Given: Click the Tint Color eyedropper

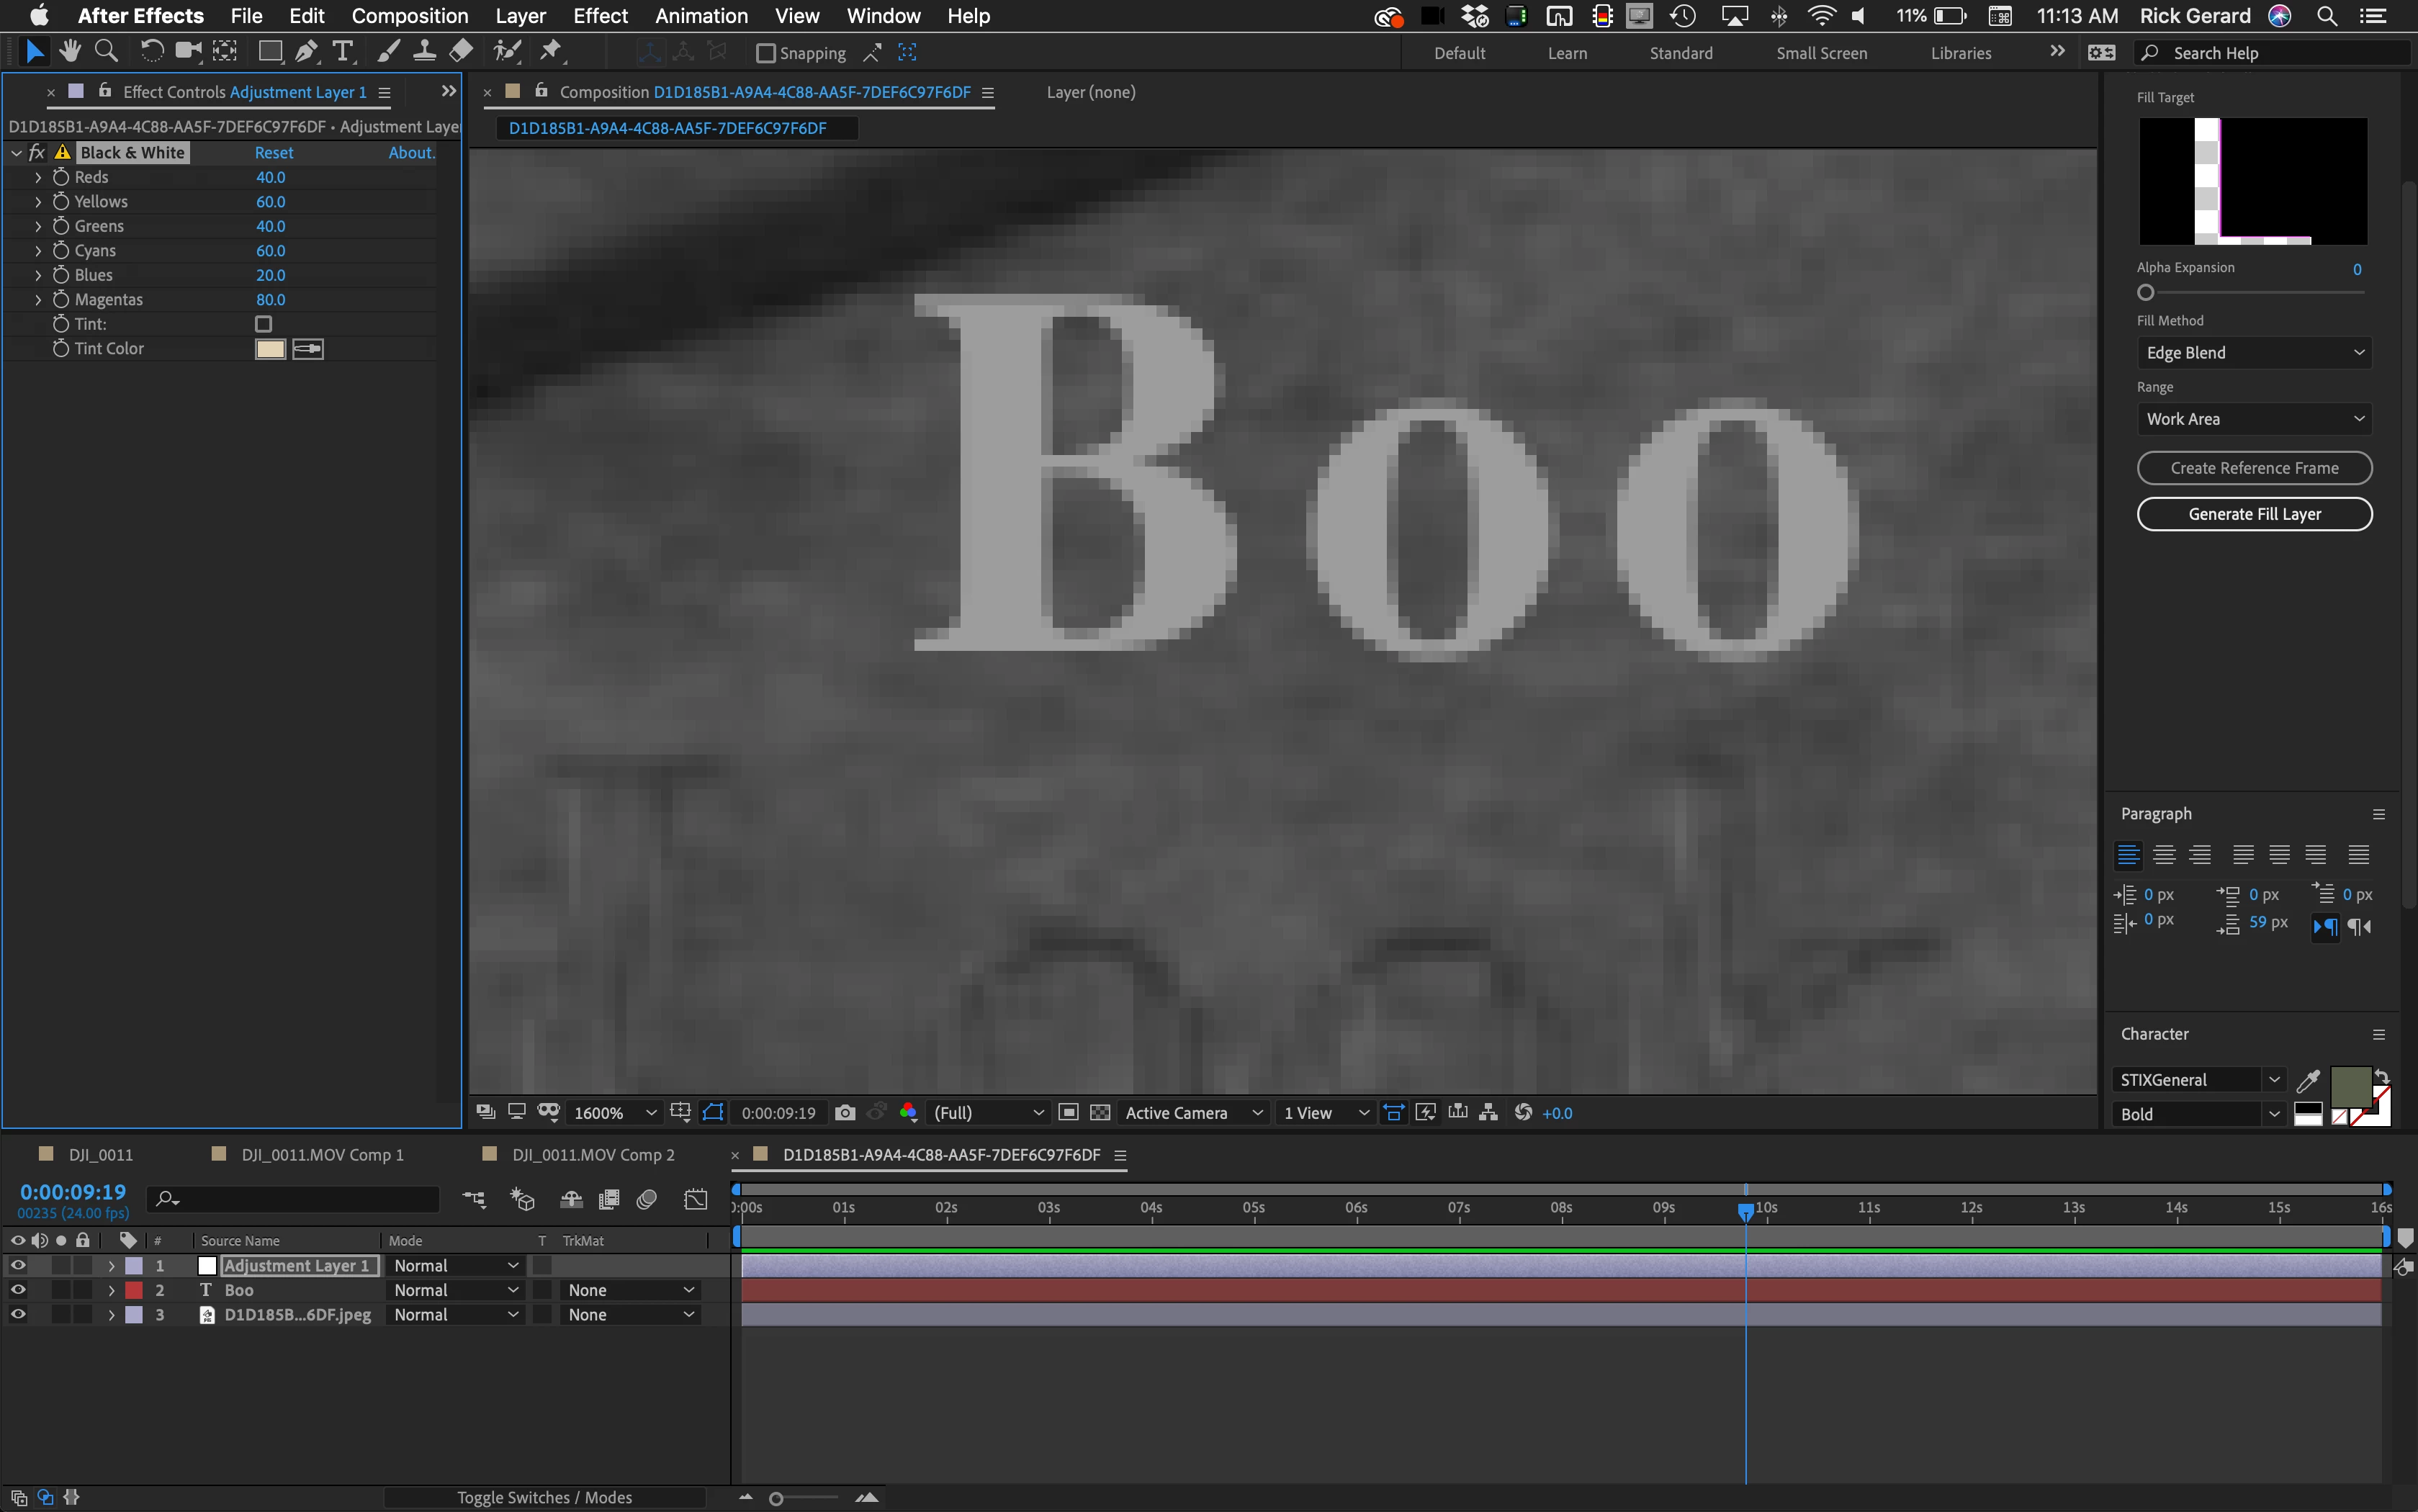Looking at the screenshot, I should tap(308, 349).
